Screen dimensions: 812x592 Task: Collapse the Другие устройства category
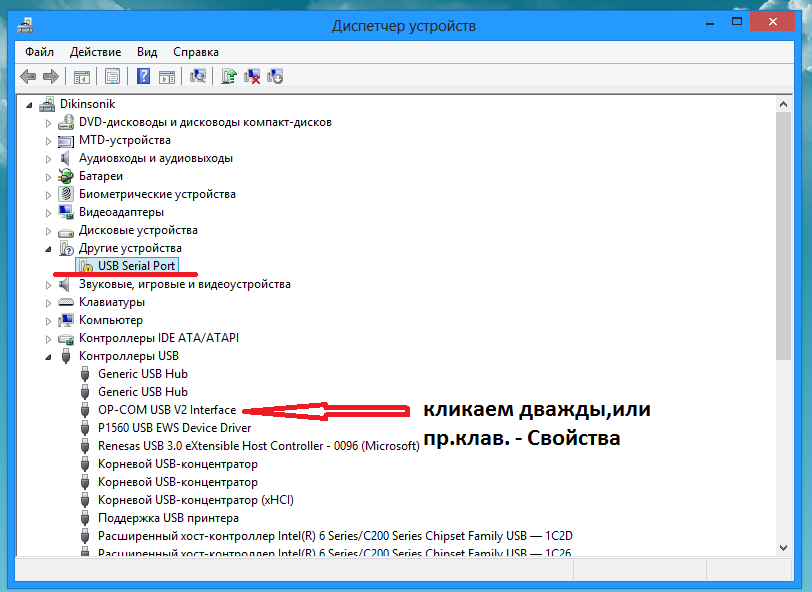click(x=48, y=248)
